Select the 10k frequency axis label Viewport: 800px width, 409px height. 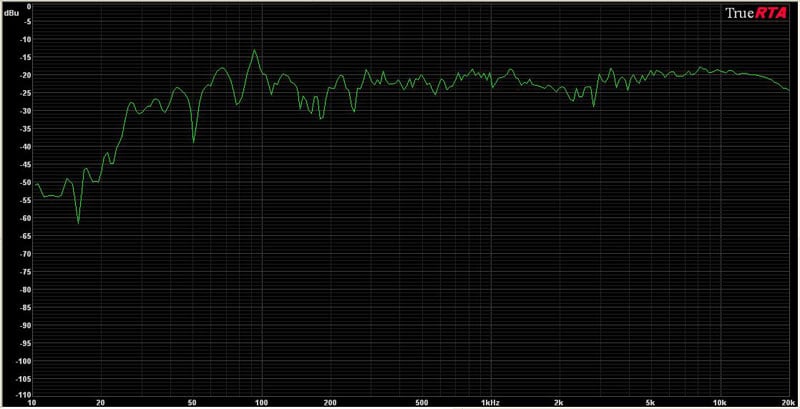point(718,402)
